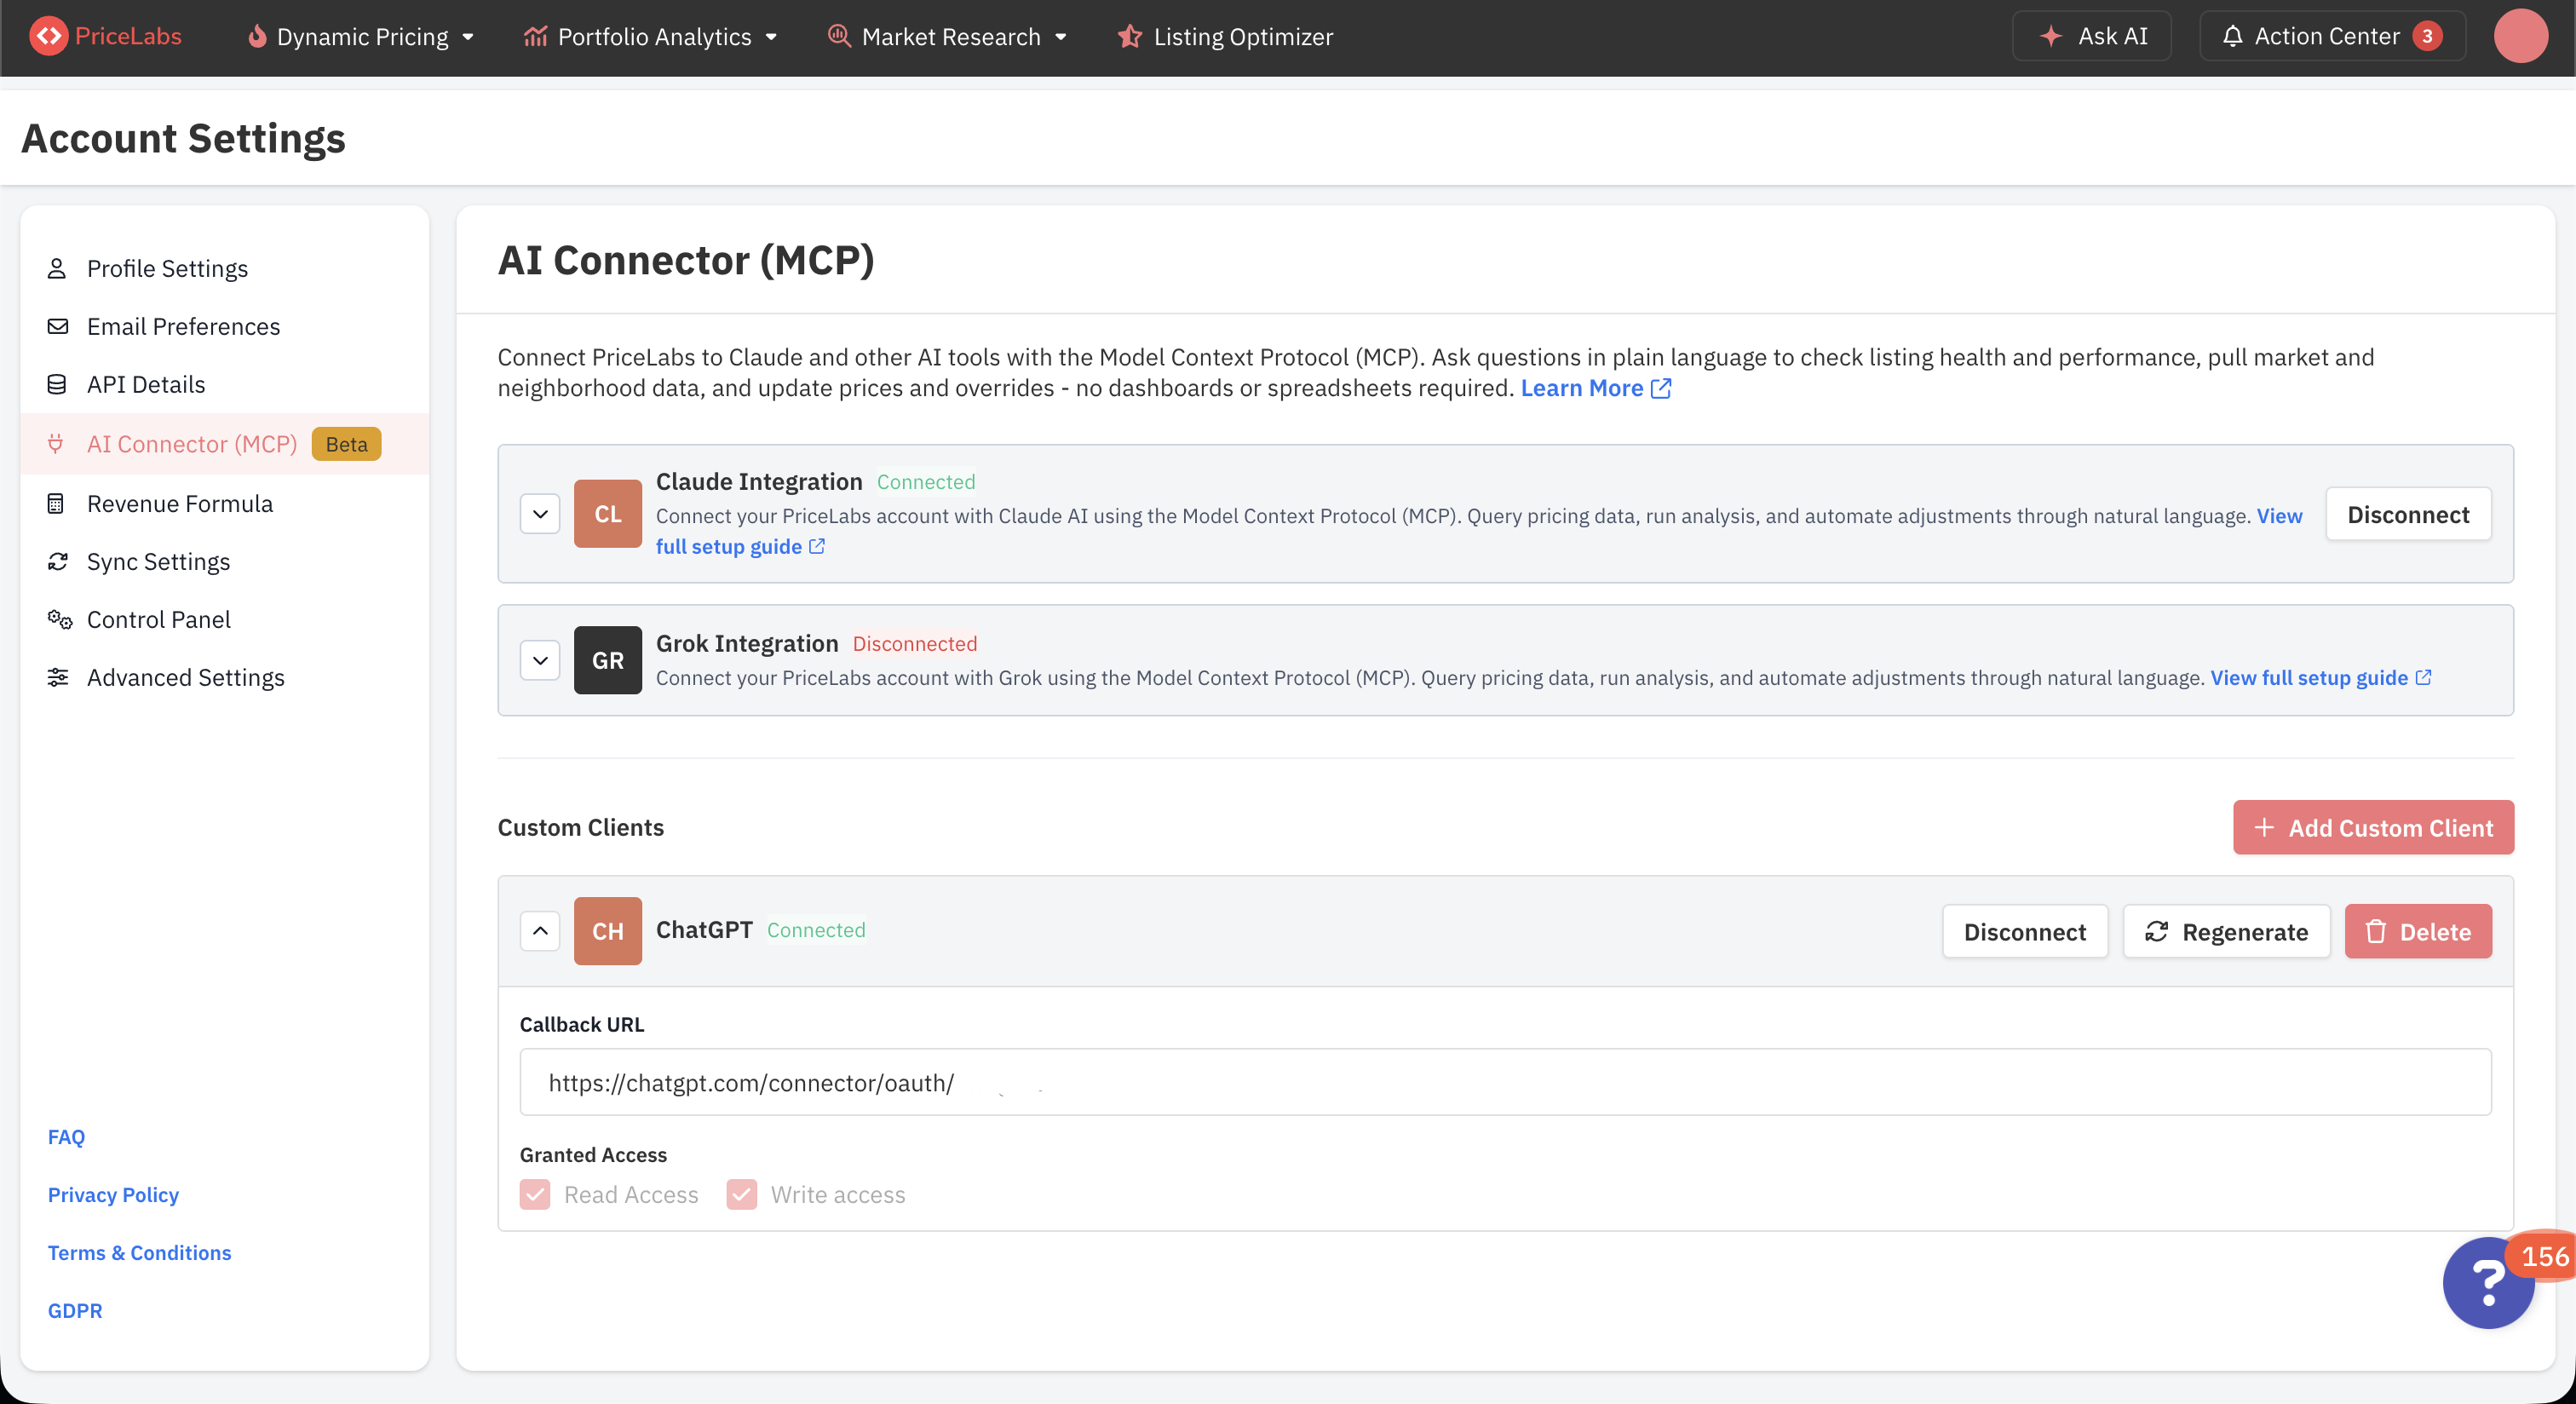Click the Dynamic Pricing flame icon
The image size is (2576, 1404).
[257, 36]
